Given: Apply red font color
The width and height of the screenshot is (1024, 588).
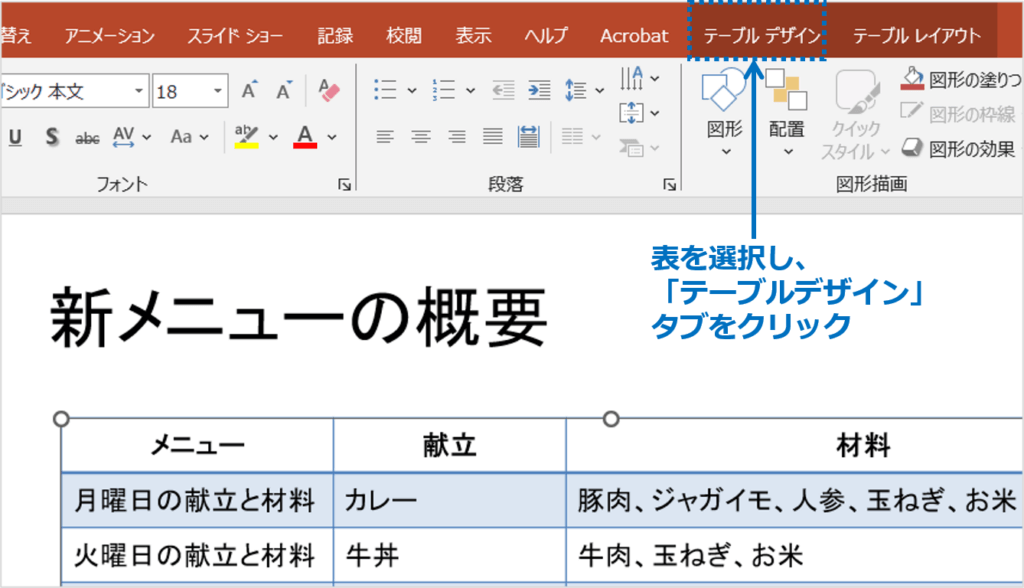Looking at the screenshot, I should (305, 137).
